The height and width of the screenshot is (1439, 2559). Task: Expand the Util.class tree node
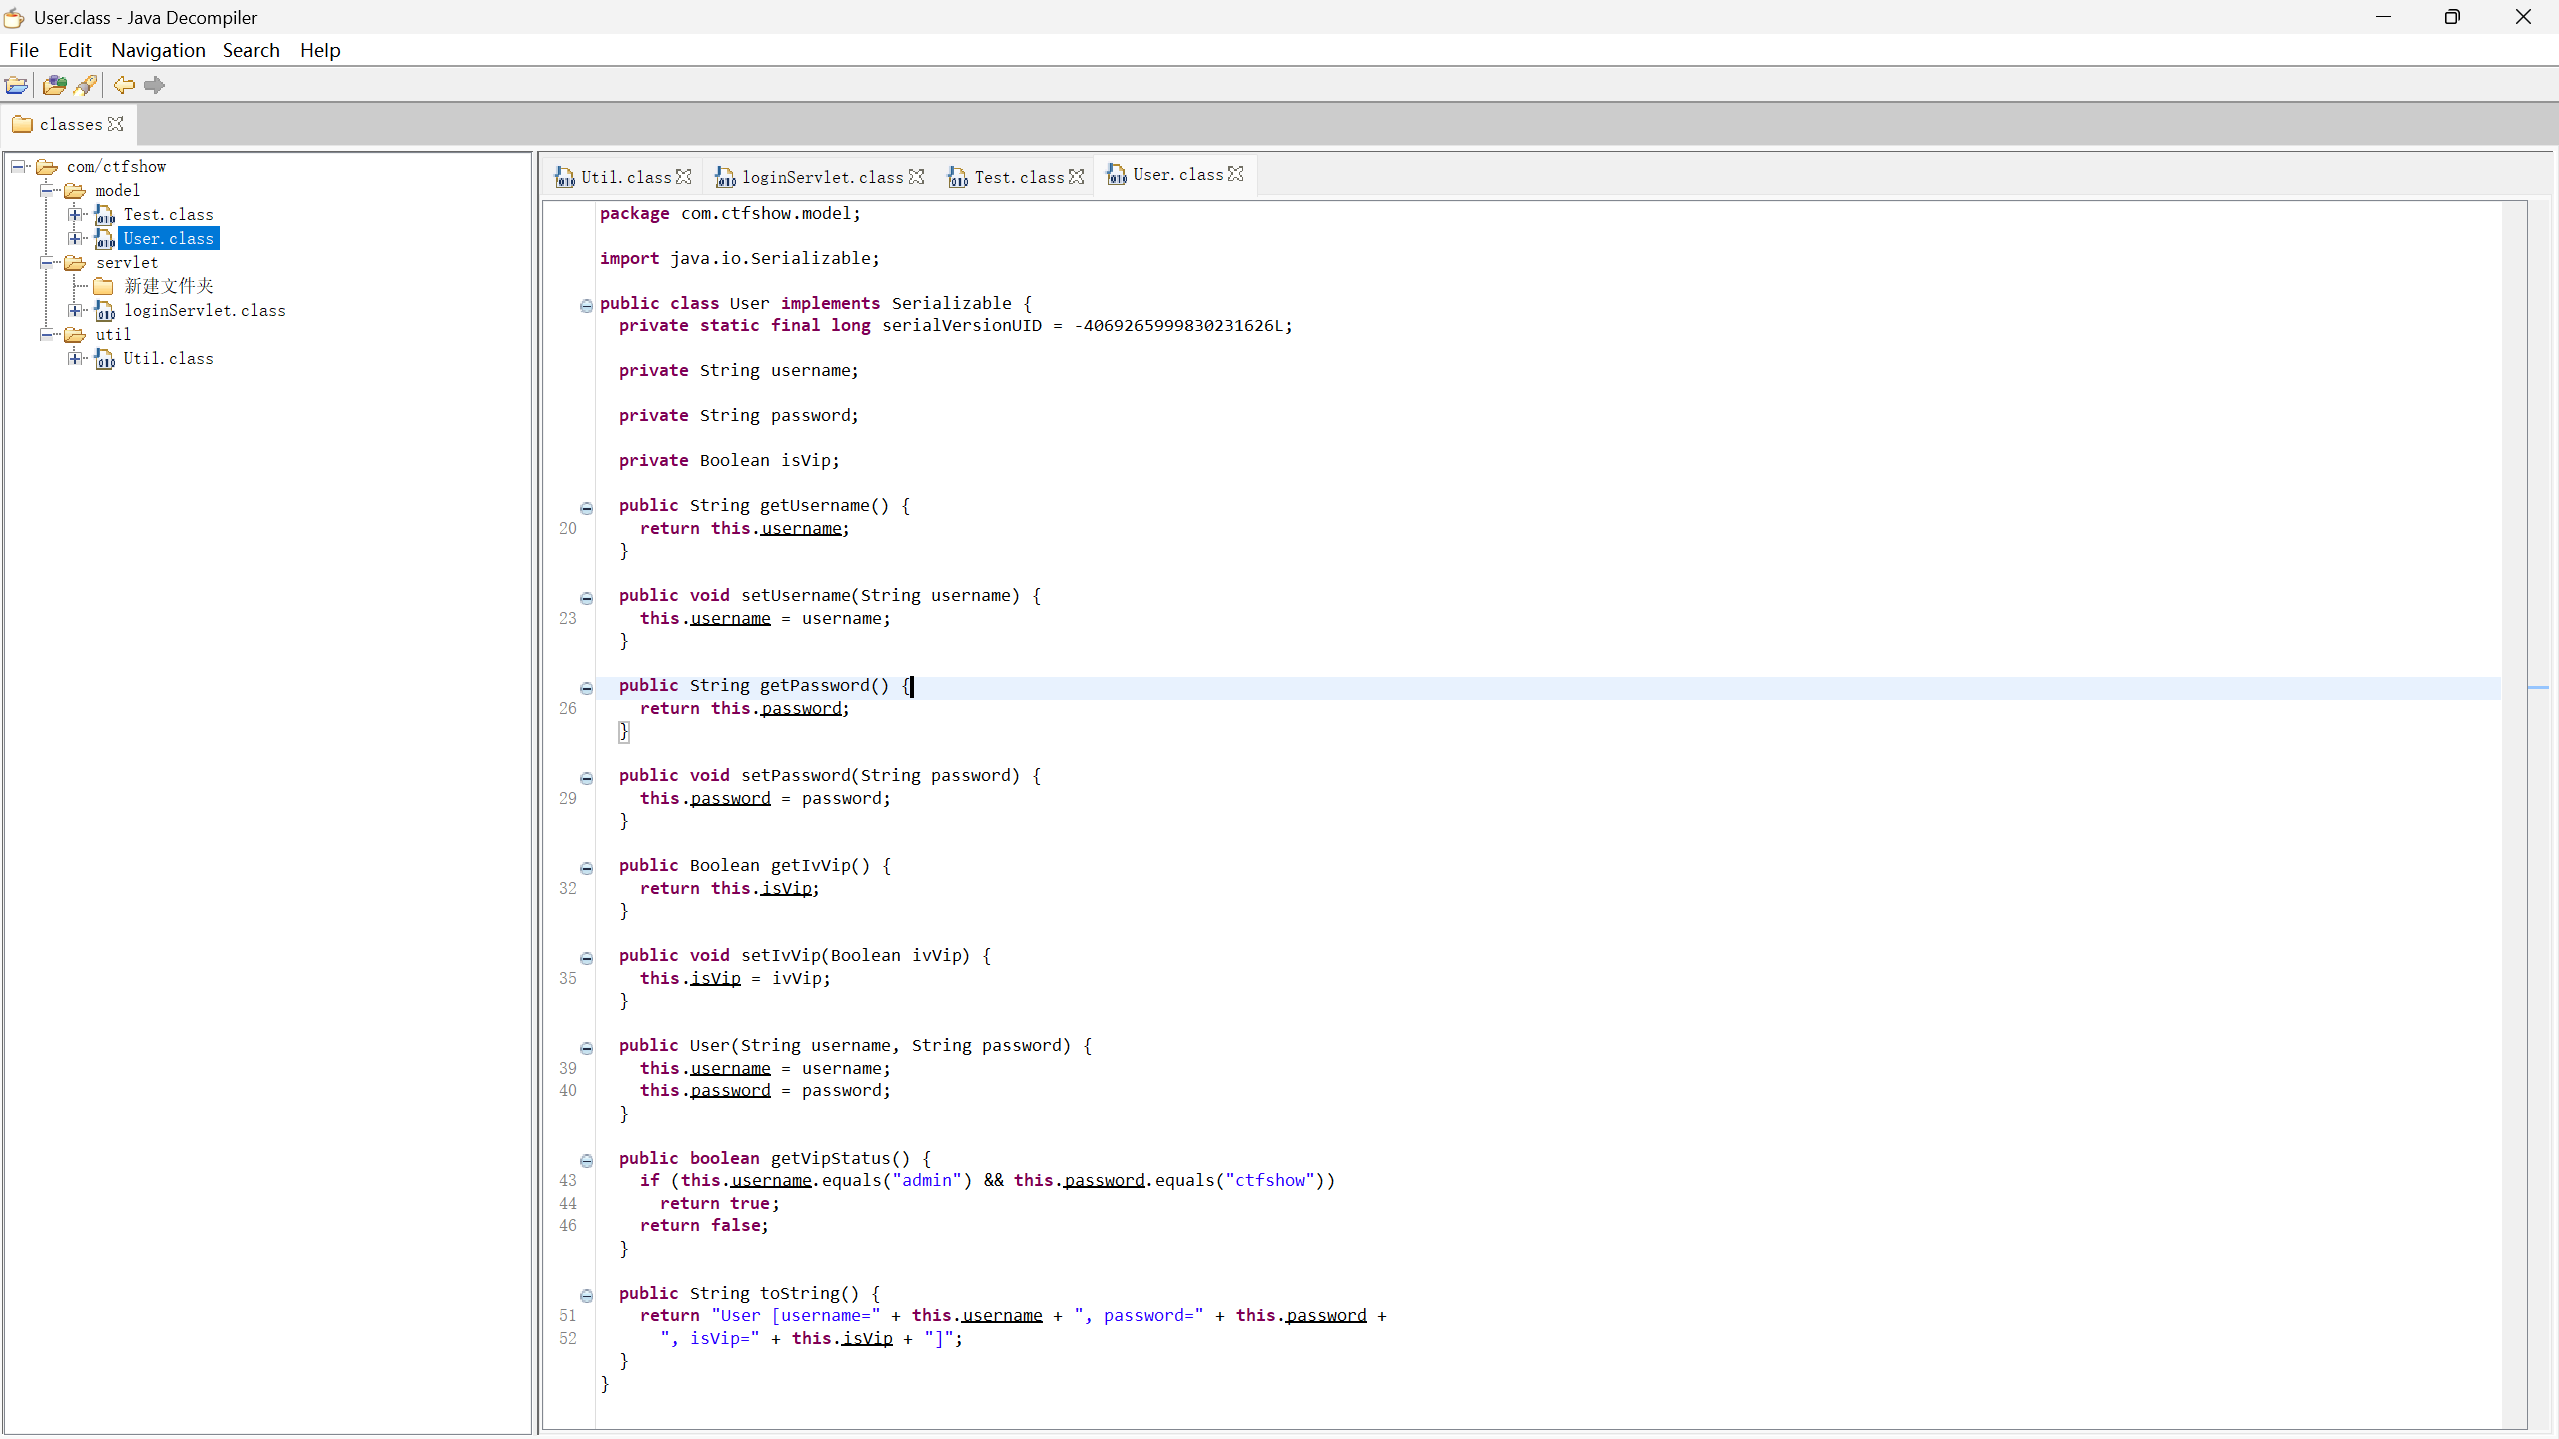tap(75, 358)
